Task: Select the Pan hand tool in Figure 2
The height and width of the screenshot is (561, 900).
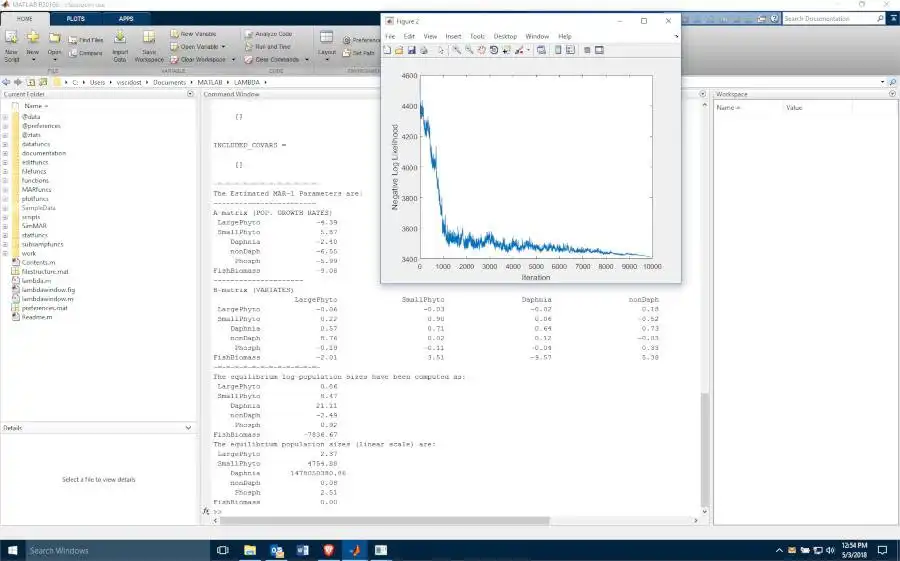Action: [x=481, y=51]
